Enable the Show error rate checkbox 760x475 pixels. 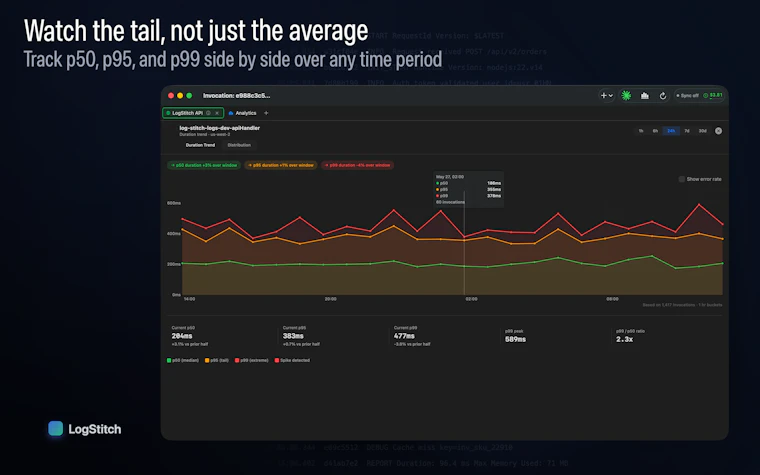point(682,179)
